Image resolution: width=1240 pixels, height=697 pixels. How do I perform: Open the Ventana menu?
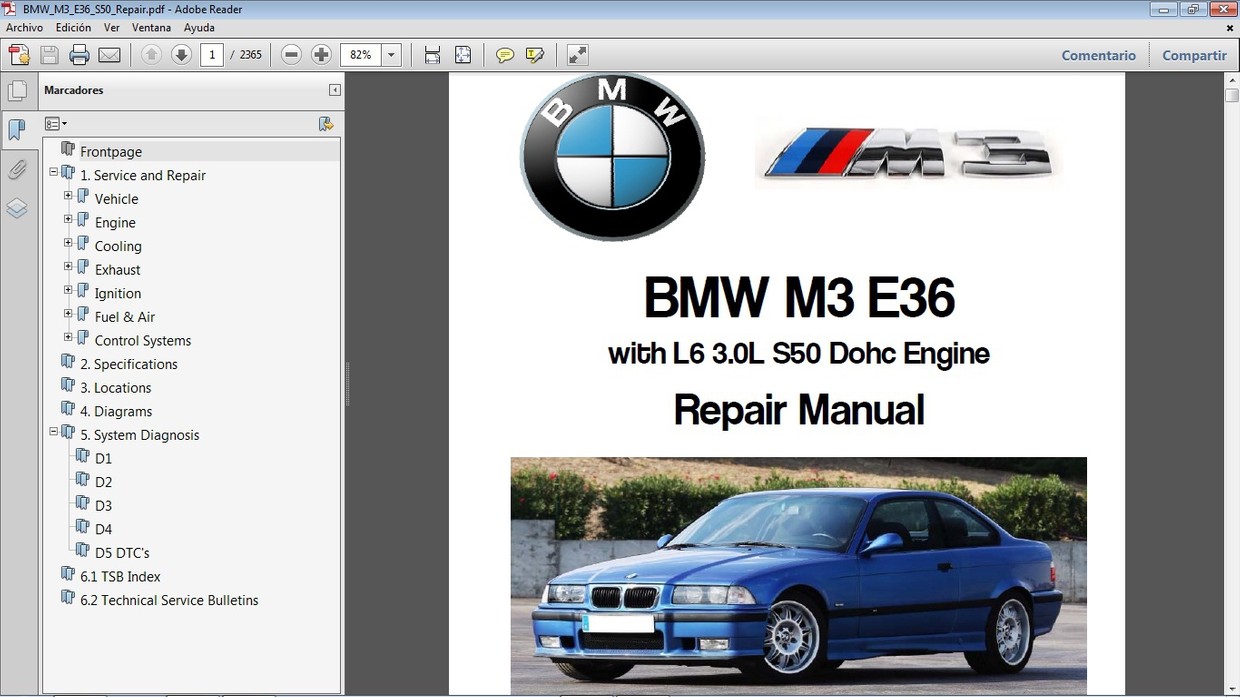[151, 28]
